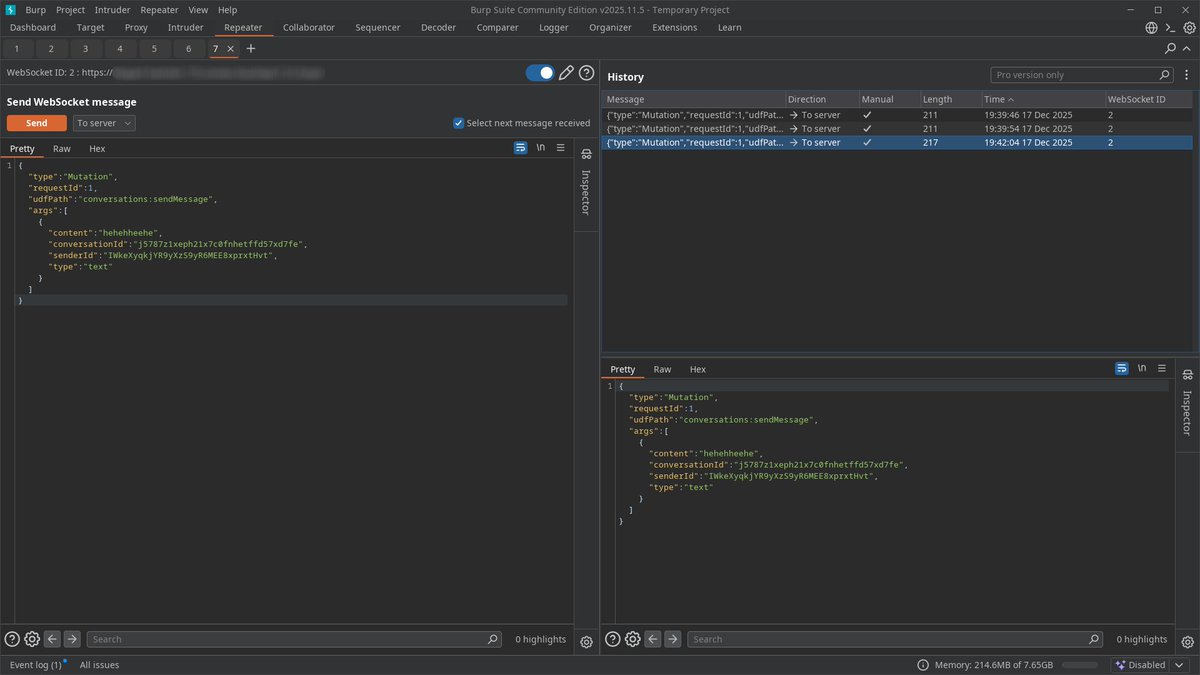Sort history by Time column header
The image size is (1200, 675).
(x=1042, y=99)
